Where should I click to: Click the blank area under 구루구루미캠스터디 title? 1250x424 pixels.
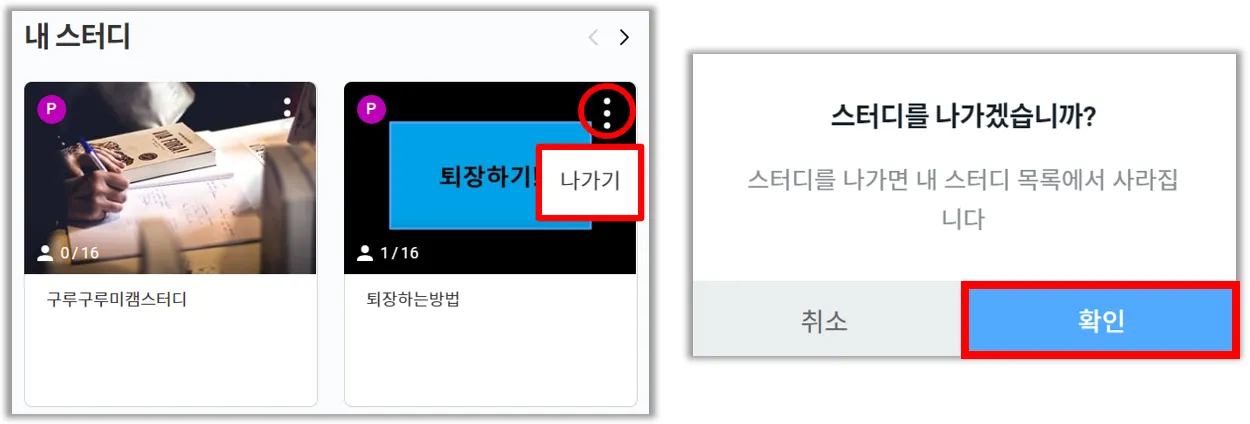point(170,360)
